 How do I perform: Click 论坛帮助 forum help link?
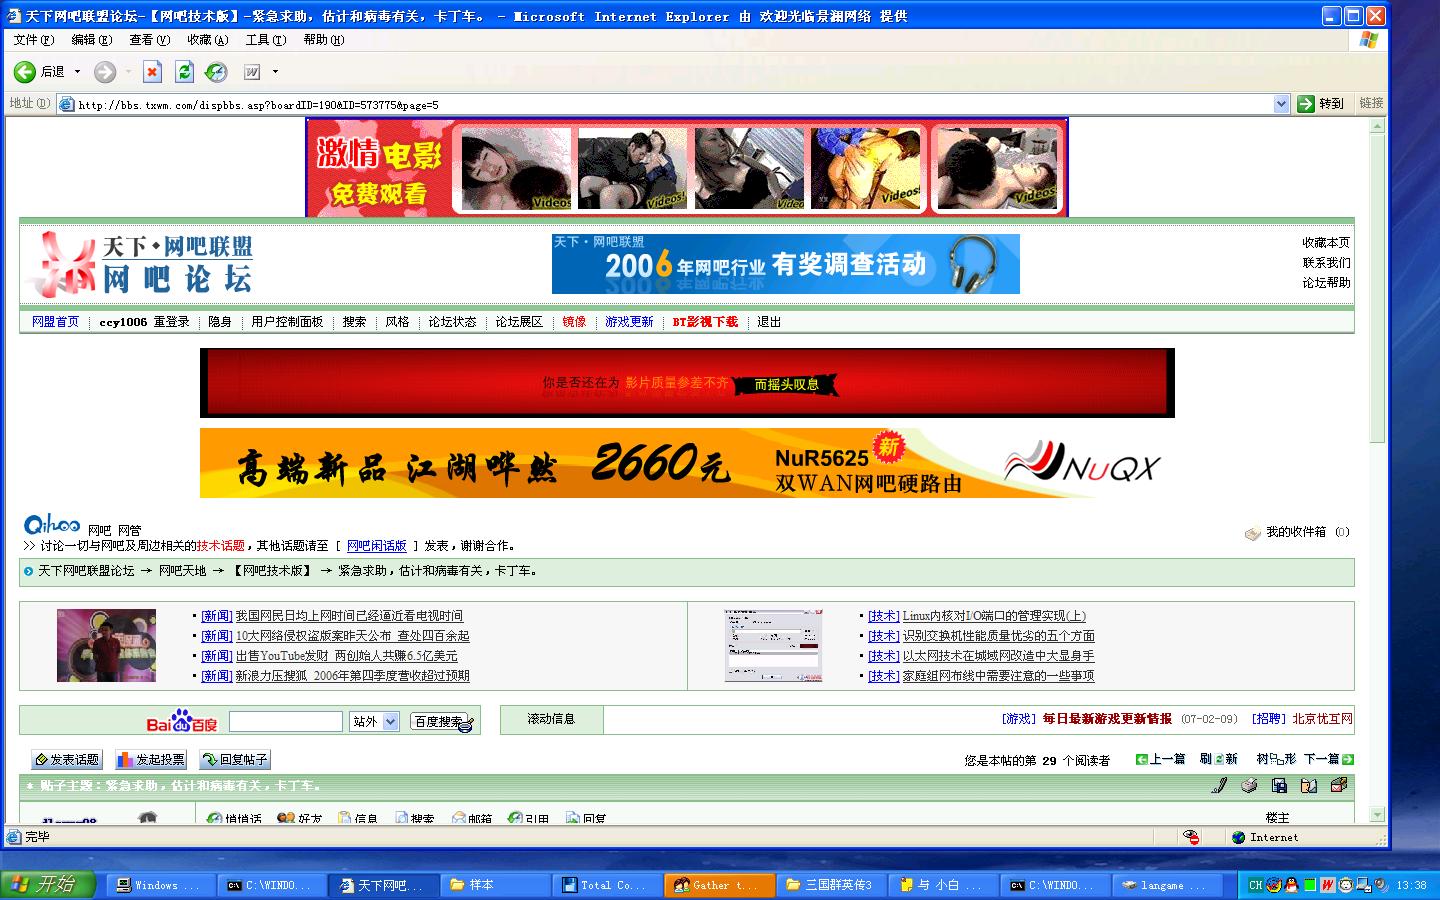[x=1326, y=283]
